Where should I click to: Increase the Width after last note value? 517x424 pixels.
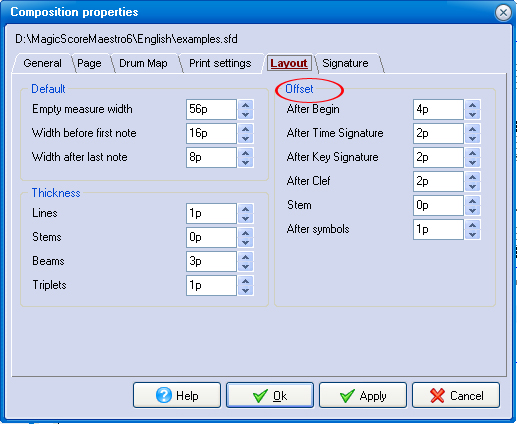[x=246, y=153]
